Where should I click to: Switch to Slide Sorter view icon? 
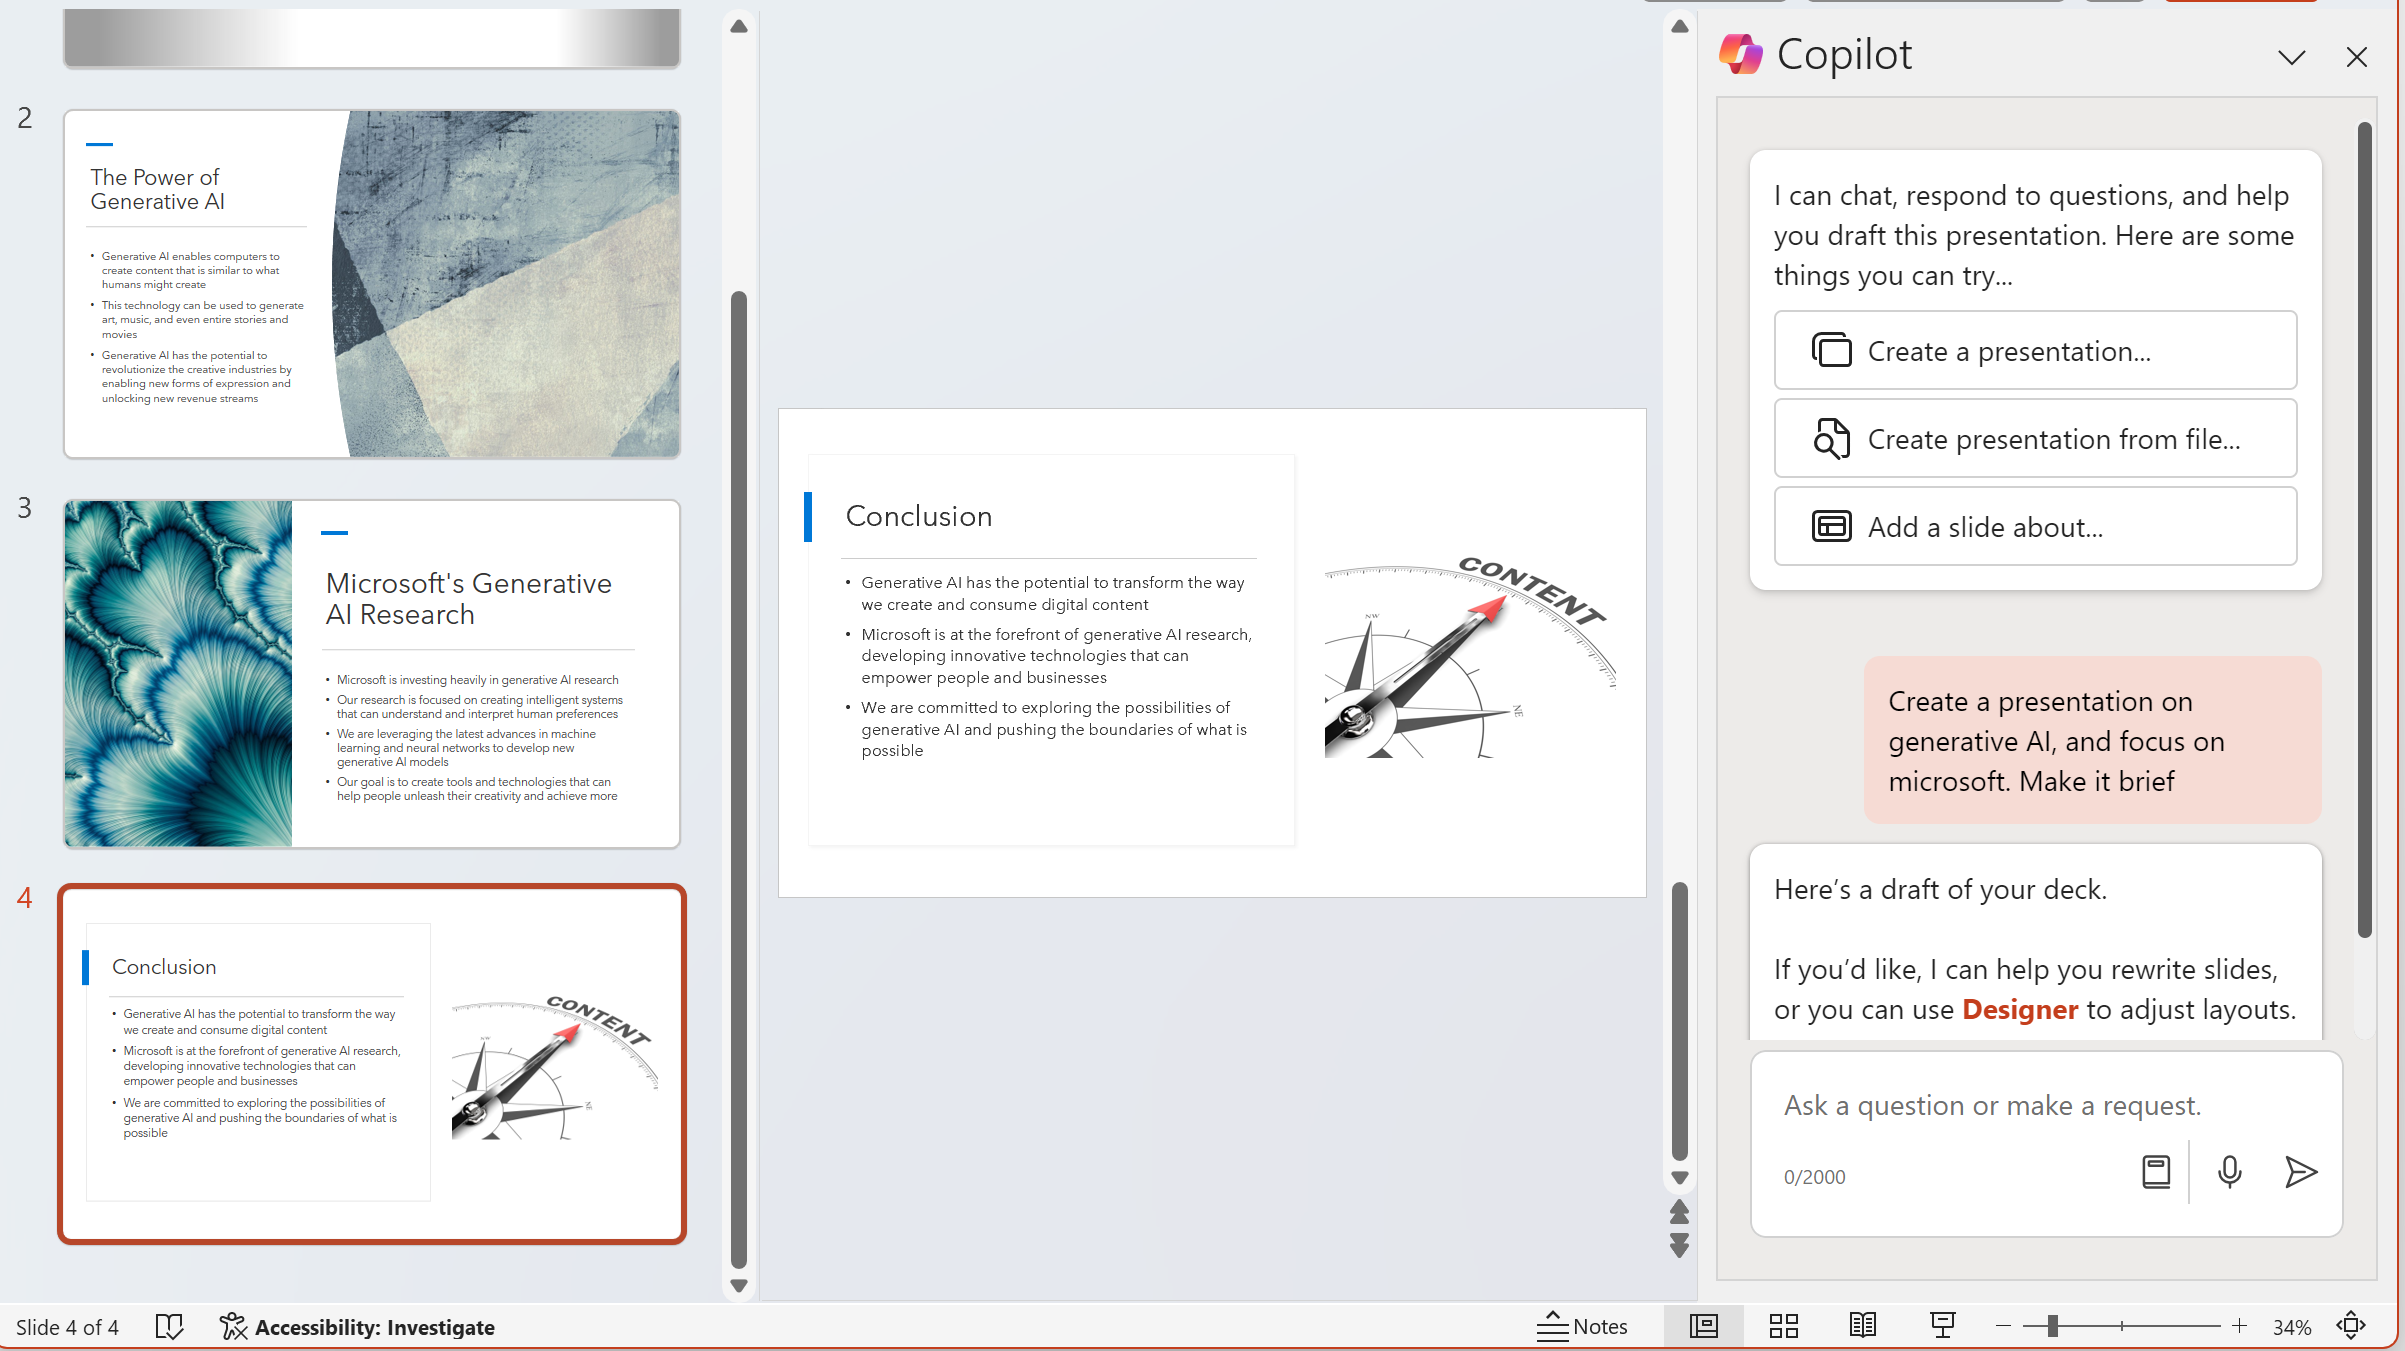pos(1783,1326)
